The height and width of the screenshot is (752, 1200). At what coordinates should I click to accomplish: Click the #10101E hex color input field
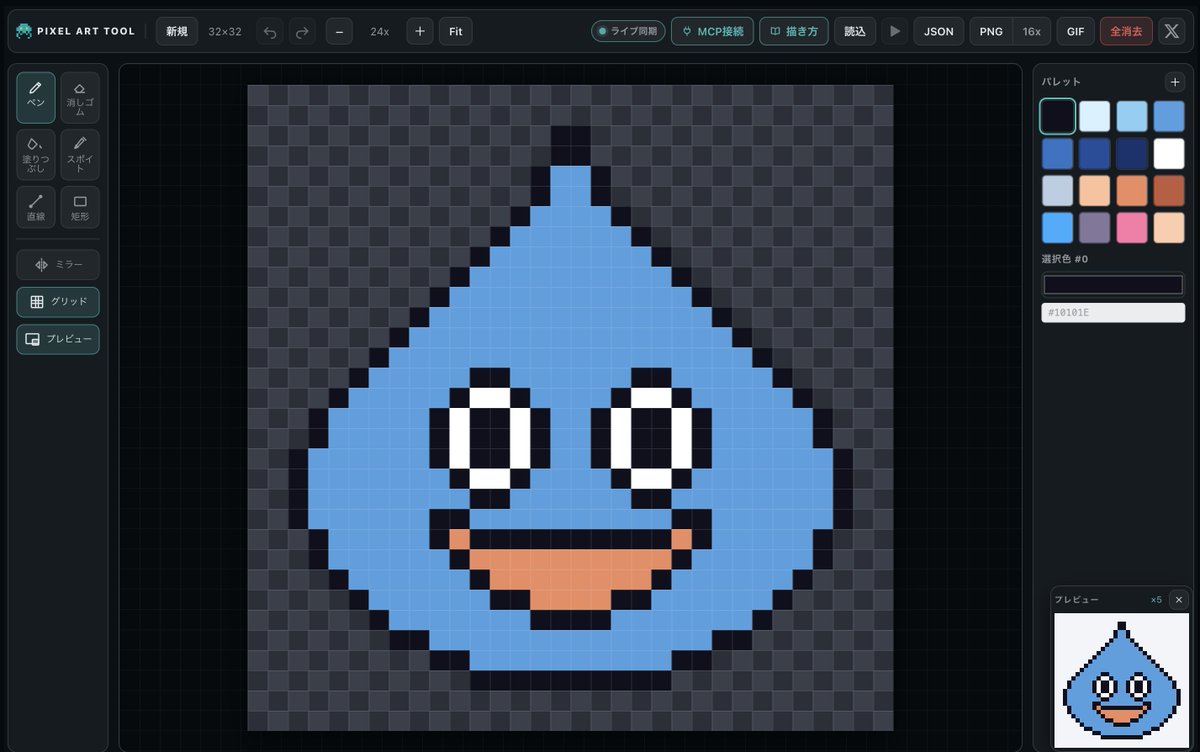coord(1113,313)
